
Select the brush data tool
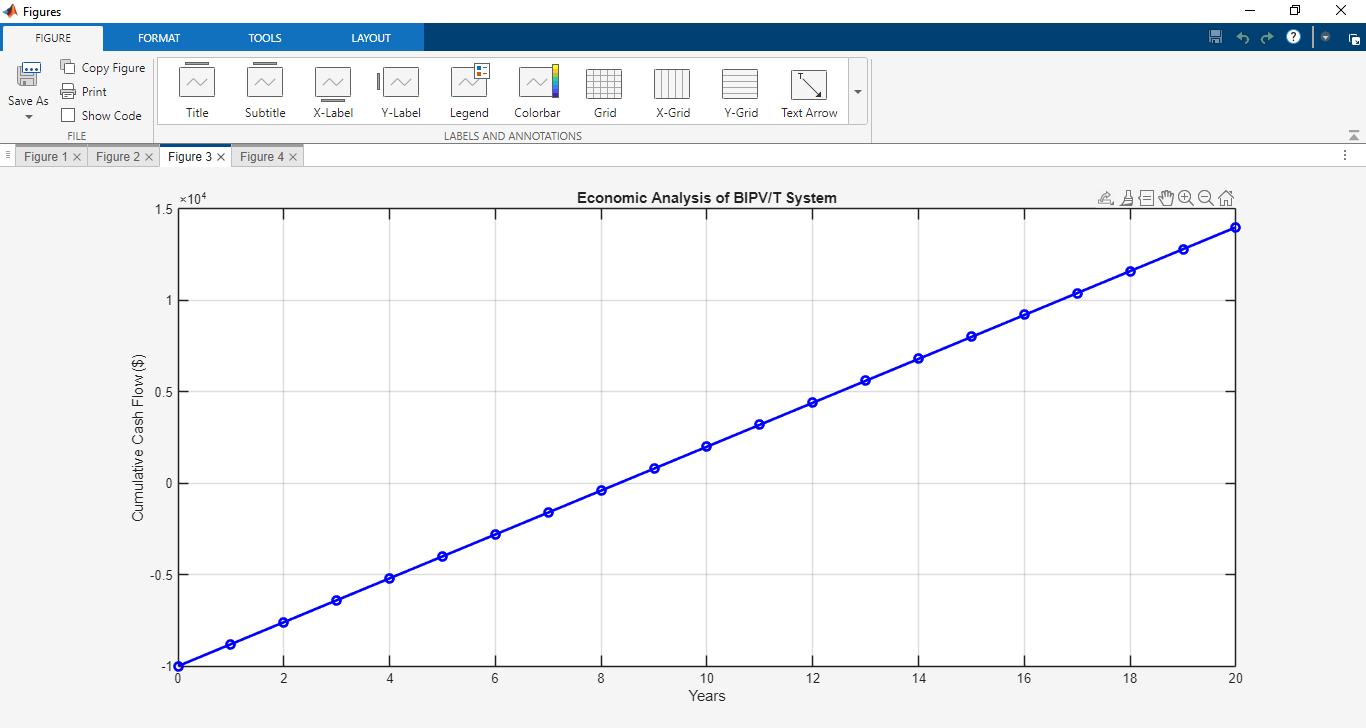[x=1127, y=198]
